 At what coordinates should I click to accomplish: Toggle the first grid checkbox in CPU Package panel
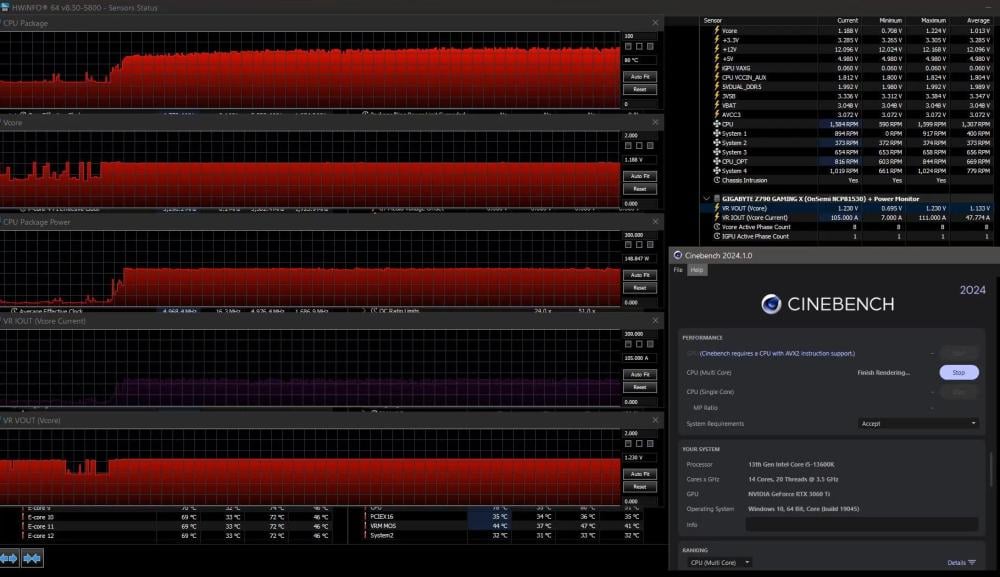pos(628,45)
